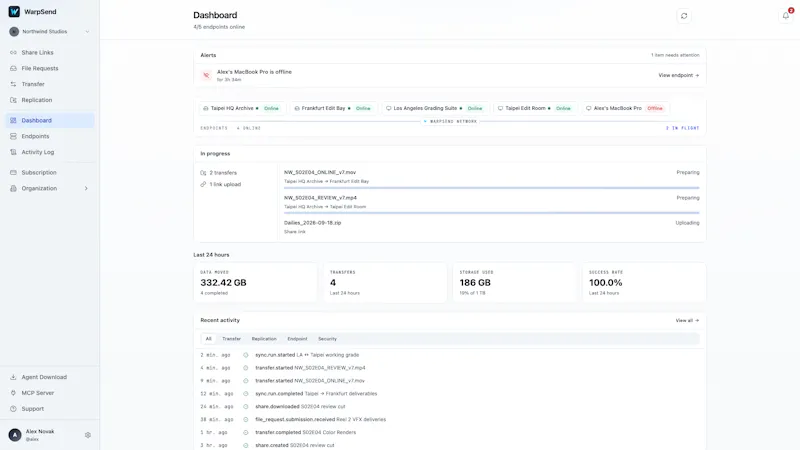The image size is (800, 450).
Task: Click the Subscription card icon
Action: [13, 172]
